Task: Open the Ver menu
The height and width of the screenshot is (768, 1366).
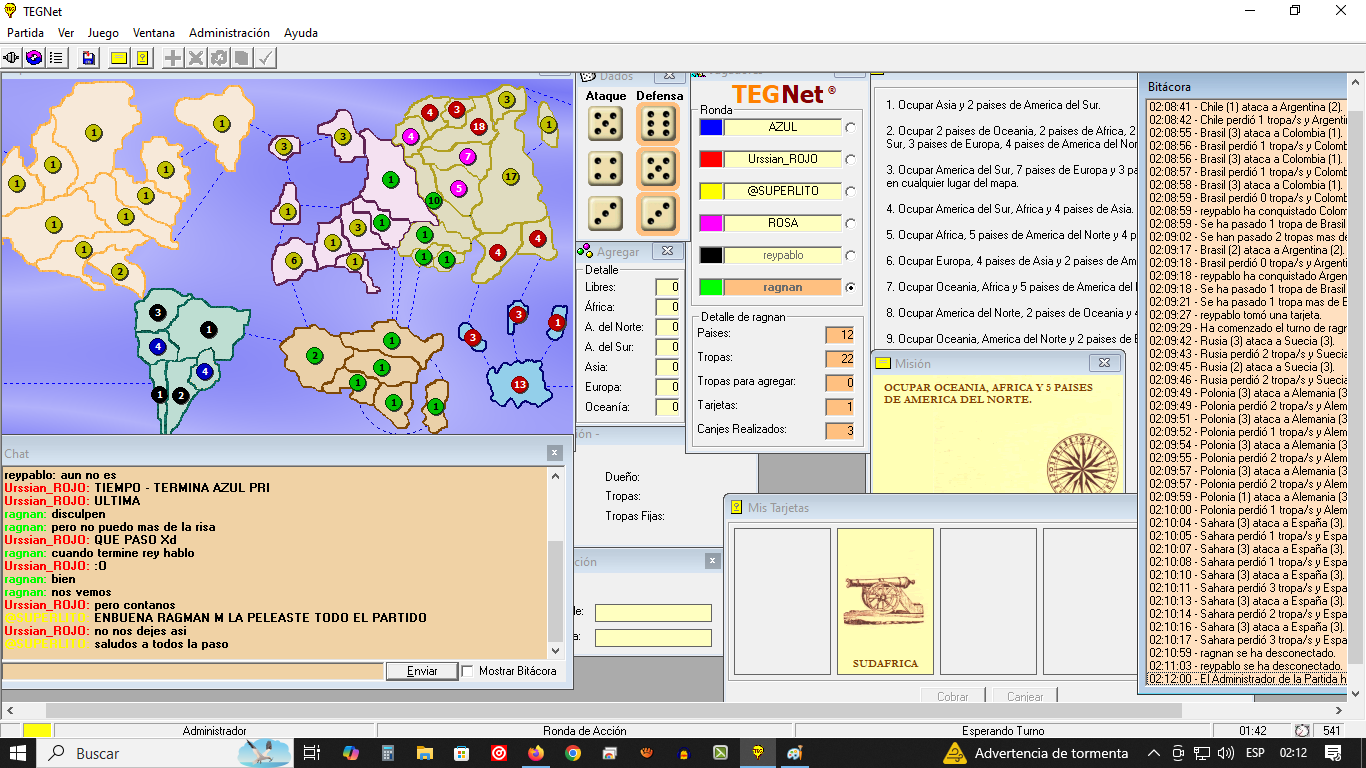Action: point(66,32)
